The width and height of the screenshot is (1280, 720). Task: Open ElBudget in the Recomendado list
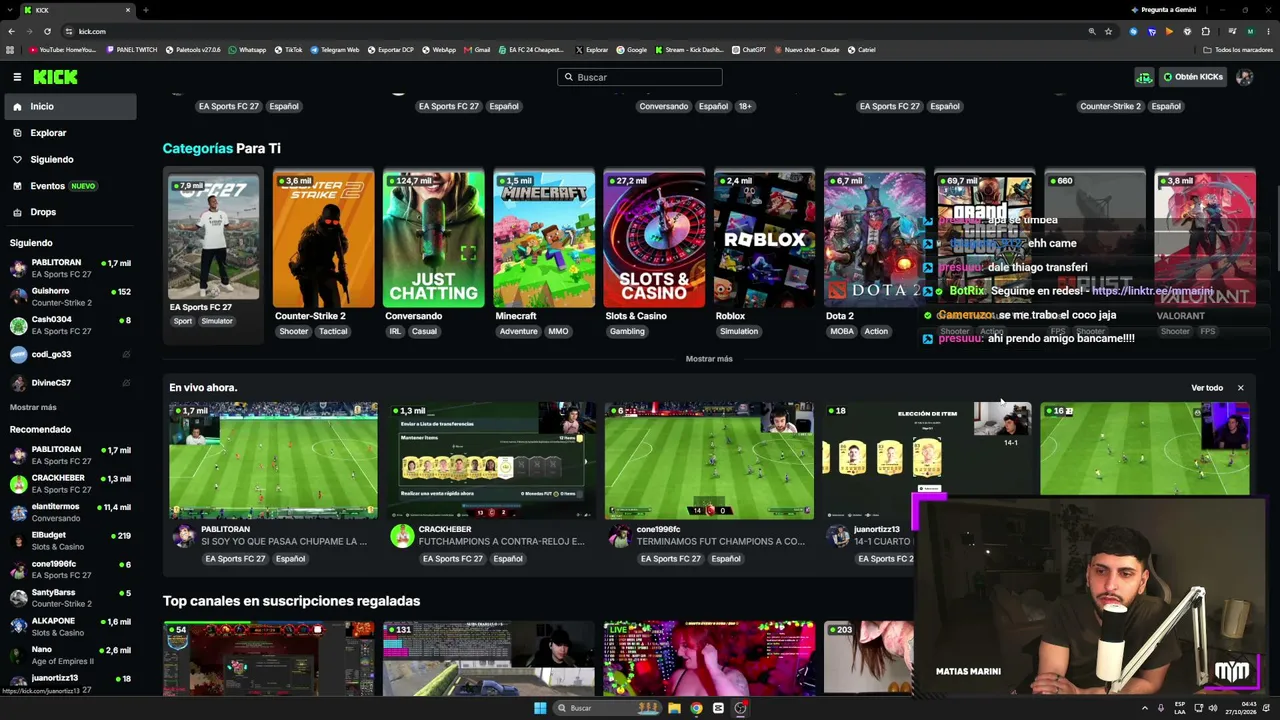[70, 541]
